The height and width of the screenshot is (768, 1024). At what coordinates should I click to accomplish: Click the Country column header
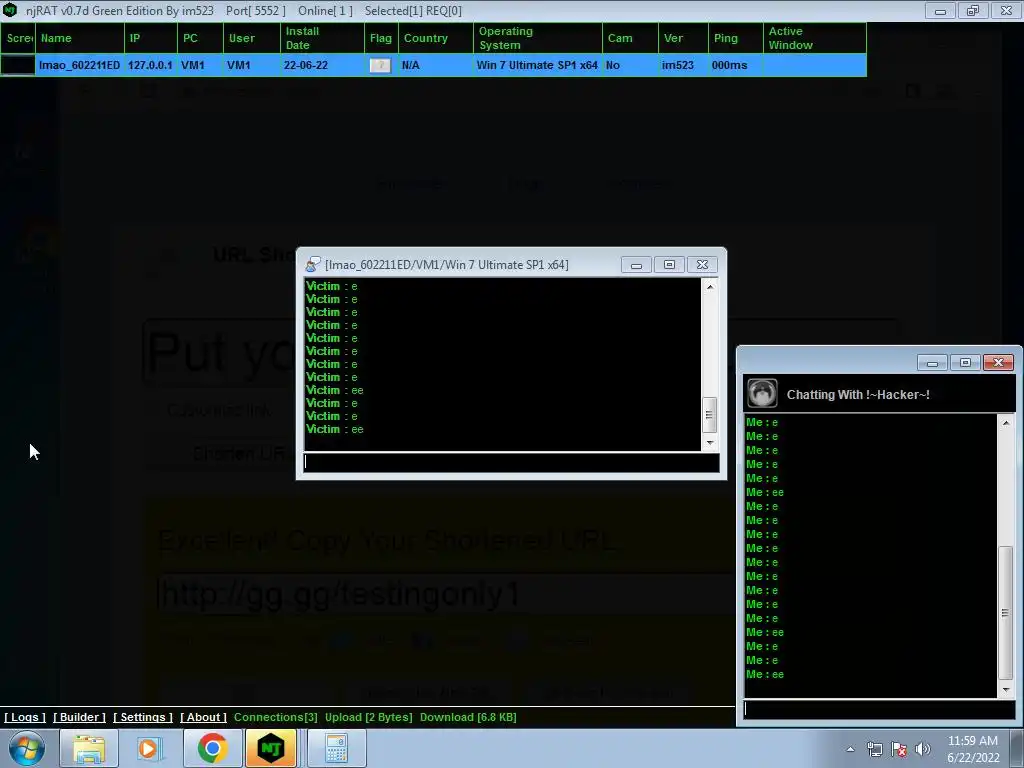coord(436,38)
